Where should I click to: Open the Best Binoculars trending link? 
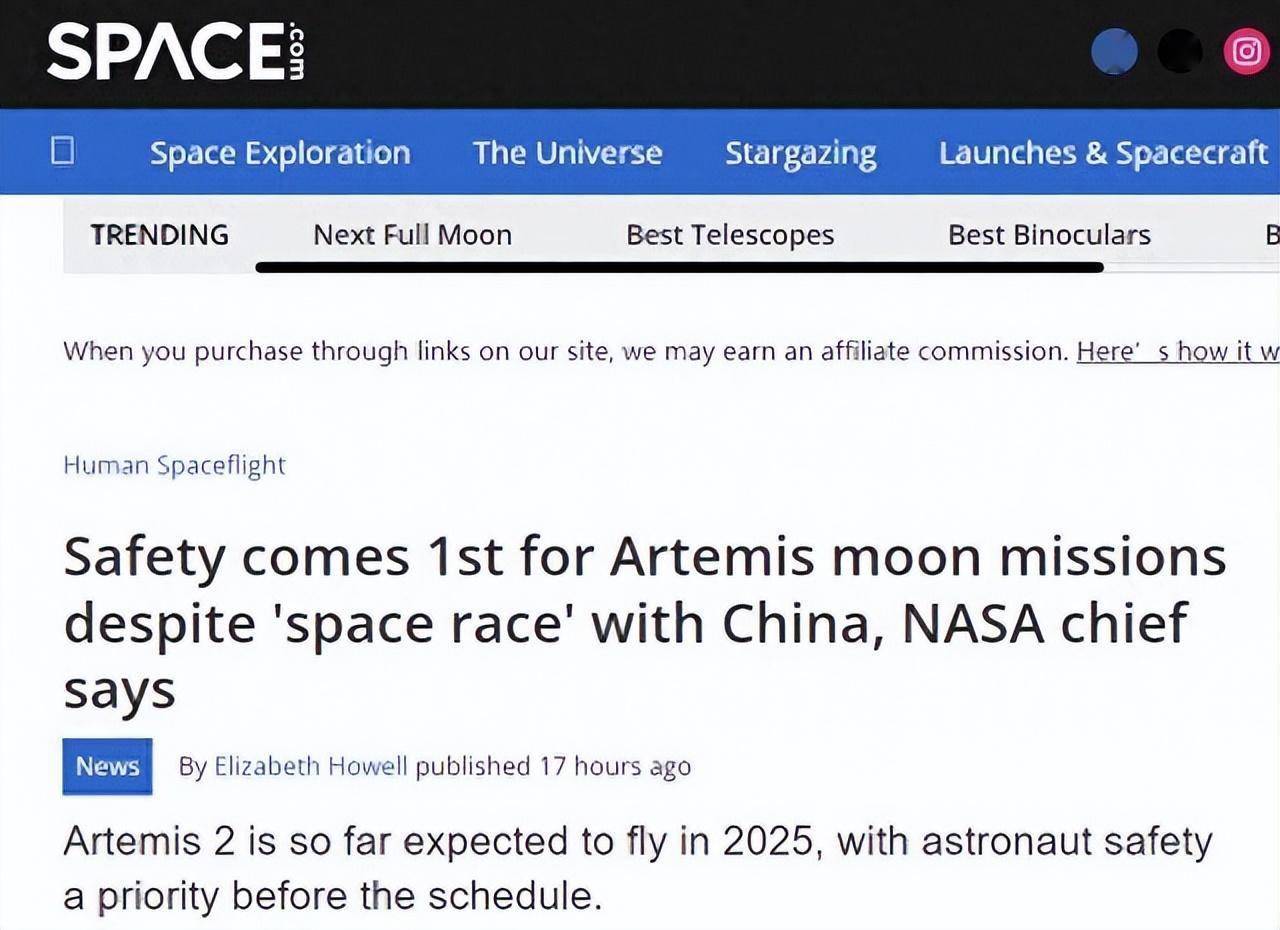click(x=1047, y=234)
